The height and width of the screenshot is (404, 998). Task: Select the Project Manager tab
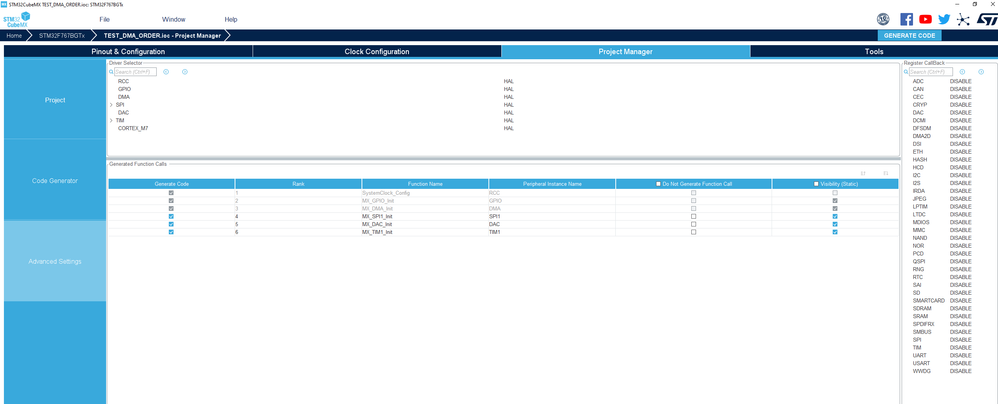click(x=625, y=52)
